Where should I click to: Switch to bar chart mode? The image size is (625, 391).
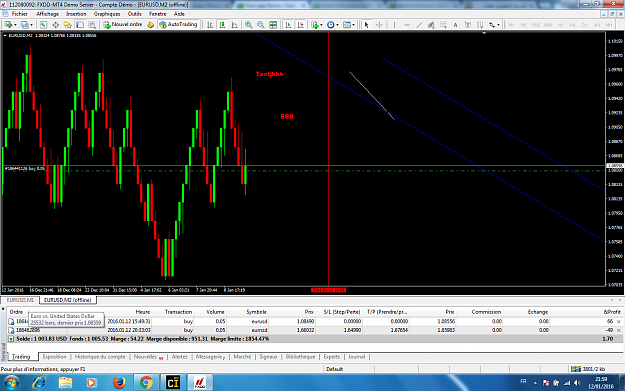tap(210, 25)
